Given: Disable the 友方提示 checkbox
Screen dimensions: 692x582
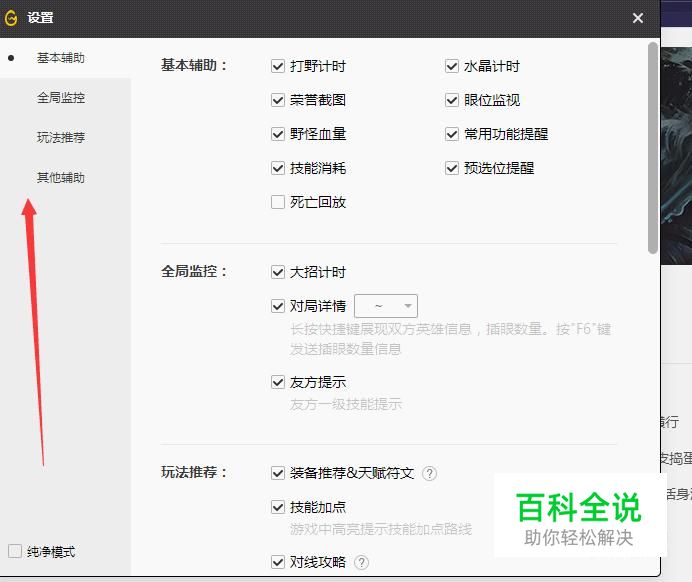Looking at the screenshot, I should pyautogui.click(x=278, y=382).
